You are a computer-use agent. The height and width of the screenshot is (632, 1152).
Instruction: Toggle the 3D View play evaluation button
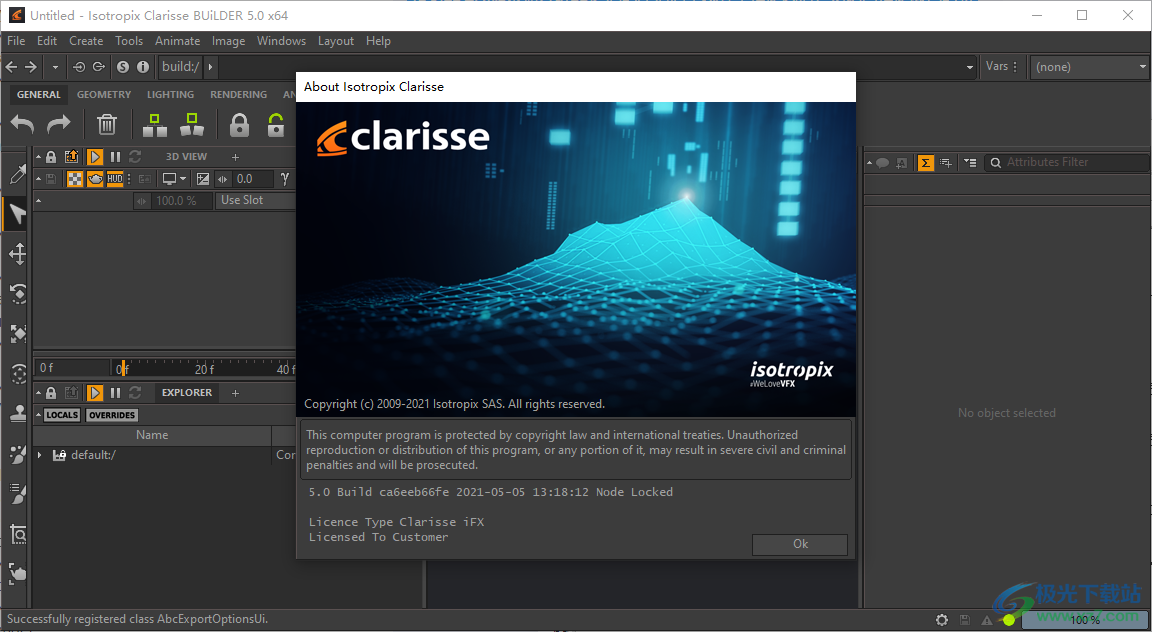95,157
